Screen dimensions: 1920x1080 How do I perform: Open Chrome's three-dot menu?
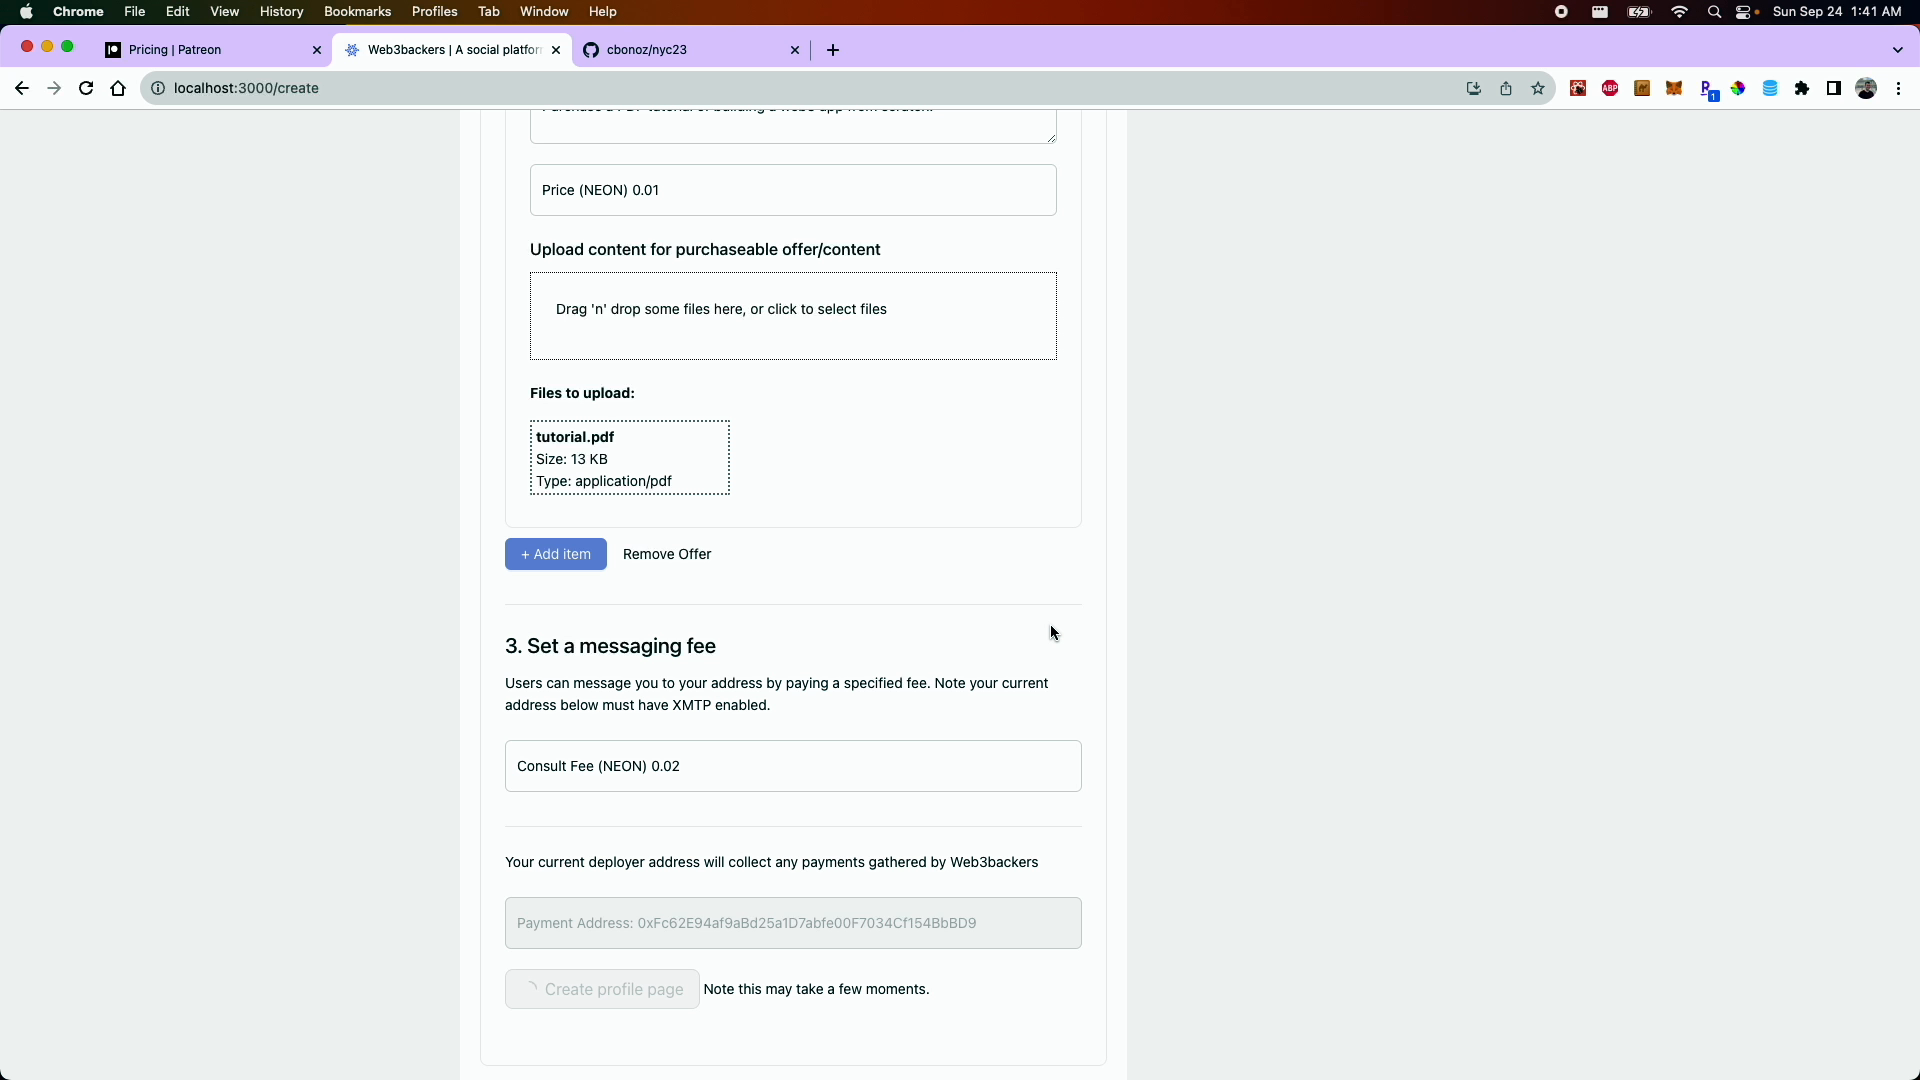[x=1898, y=88]
